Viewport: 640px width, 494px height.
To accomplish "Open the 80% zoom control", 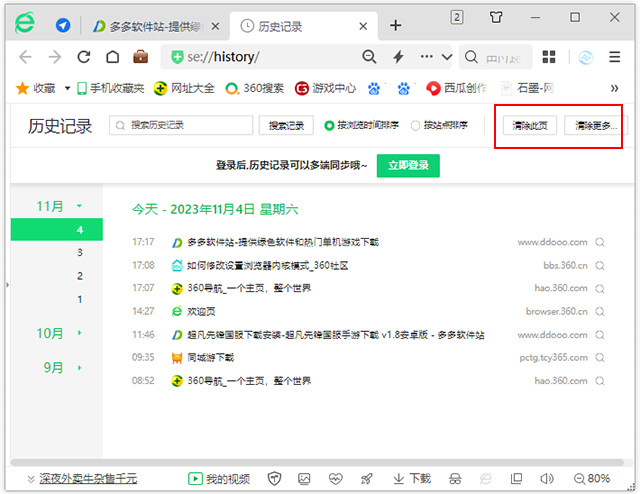I will point(592,478).
